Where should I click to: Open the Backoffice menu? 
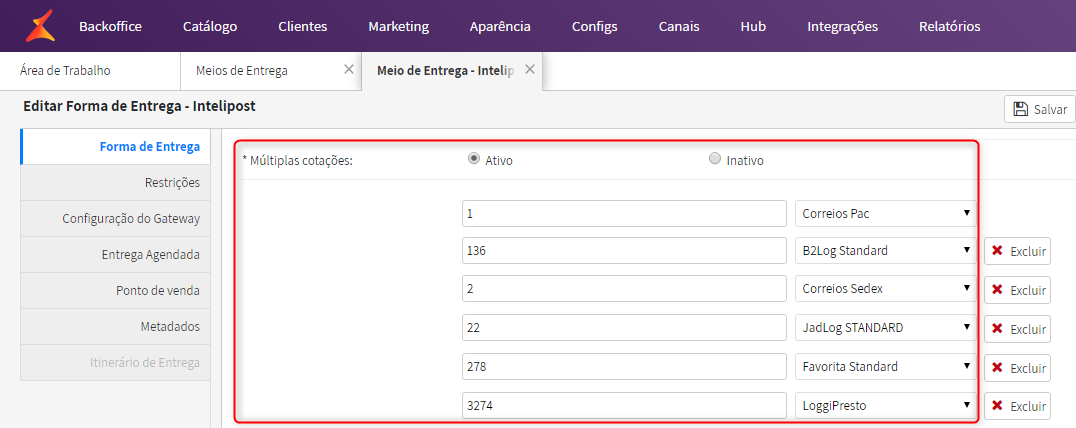(x=110, y=27)
